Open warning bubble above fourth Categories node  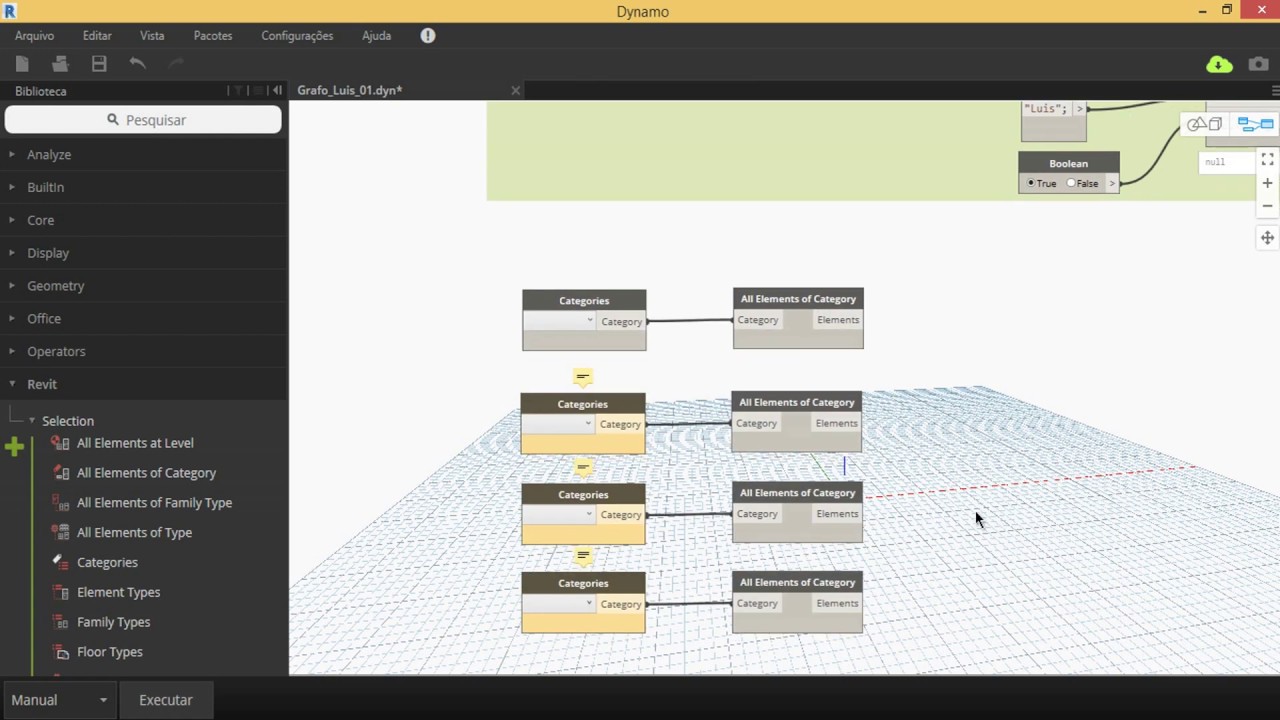coord(583,555)
